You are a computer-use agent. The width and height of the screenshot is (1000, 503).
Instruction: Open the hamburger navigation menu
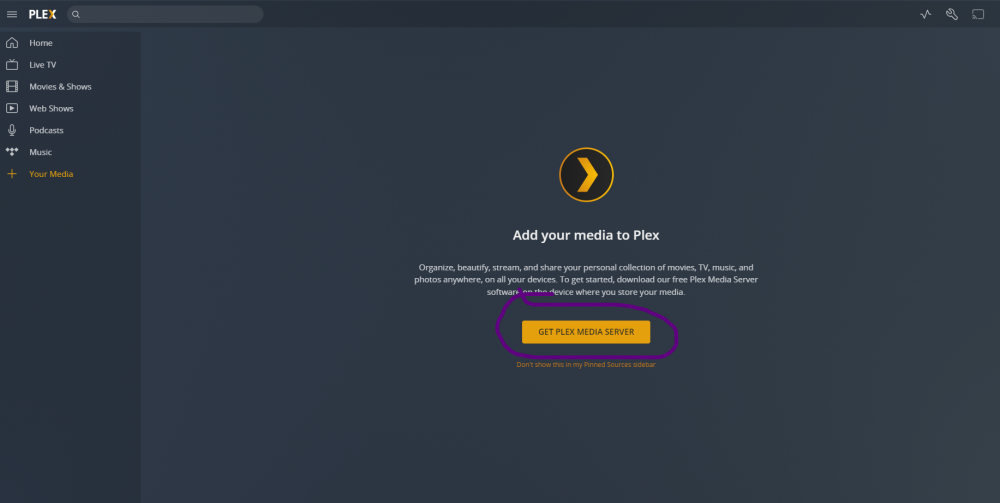(12, 14)
